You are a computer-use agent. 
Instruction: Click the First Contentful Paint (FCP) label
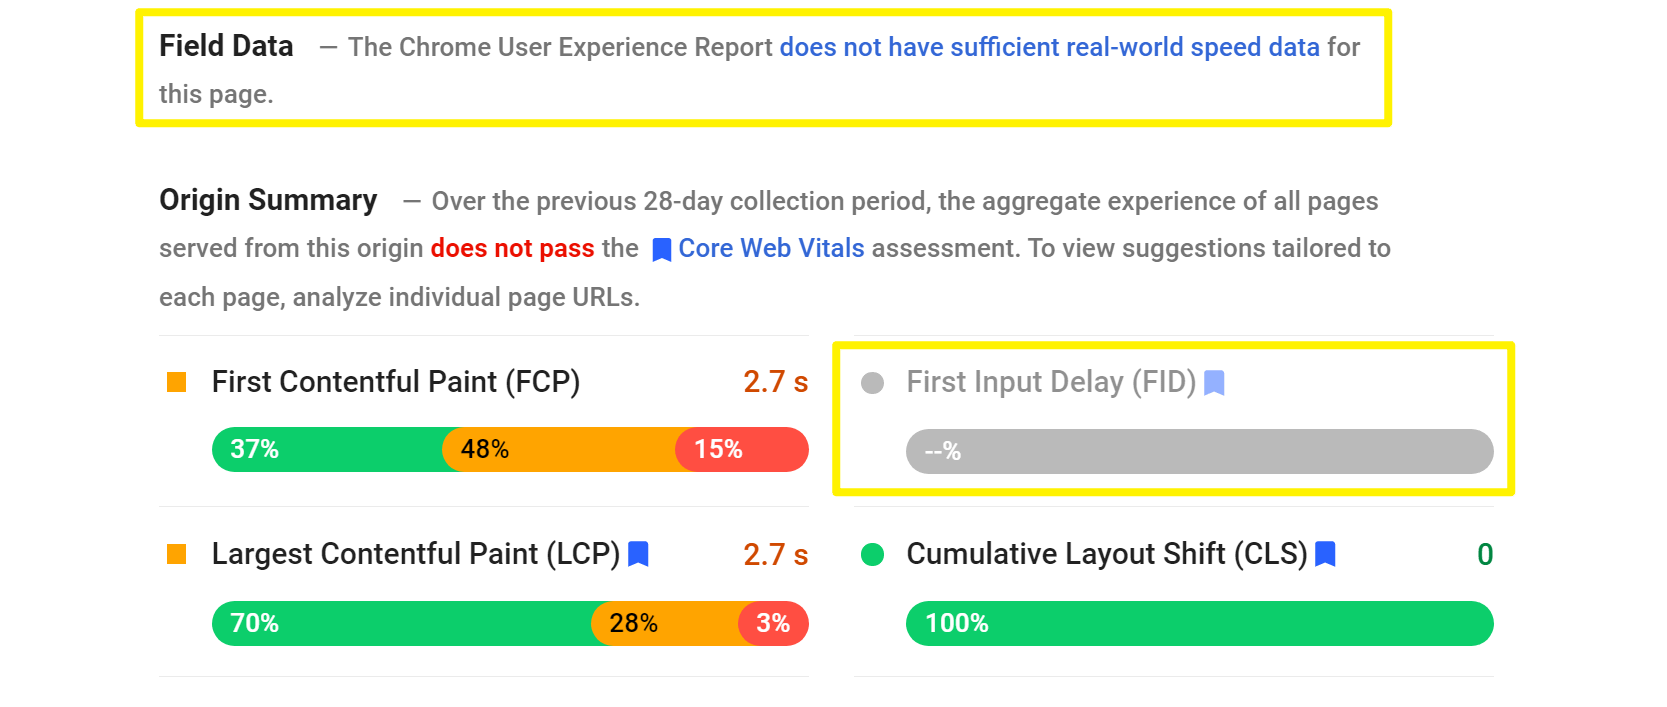[395, 381]
